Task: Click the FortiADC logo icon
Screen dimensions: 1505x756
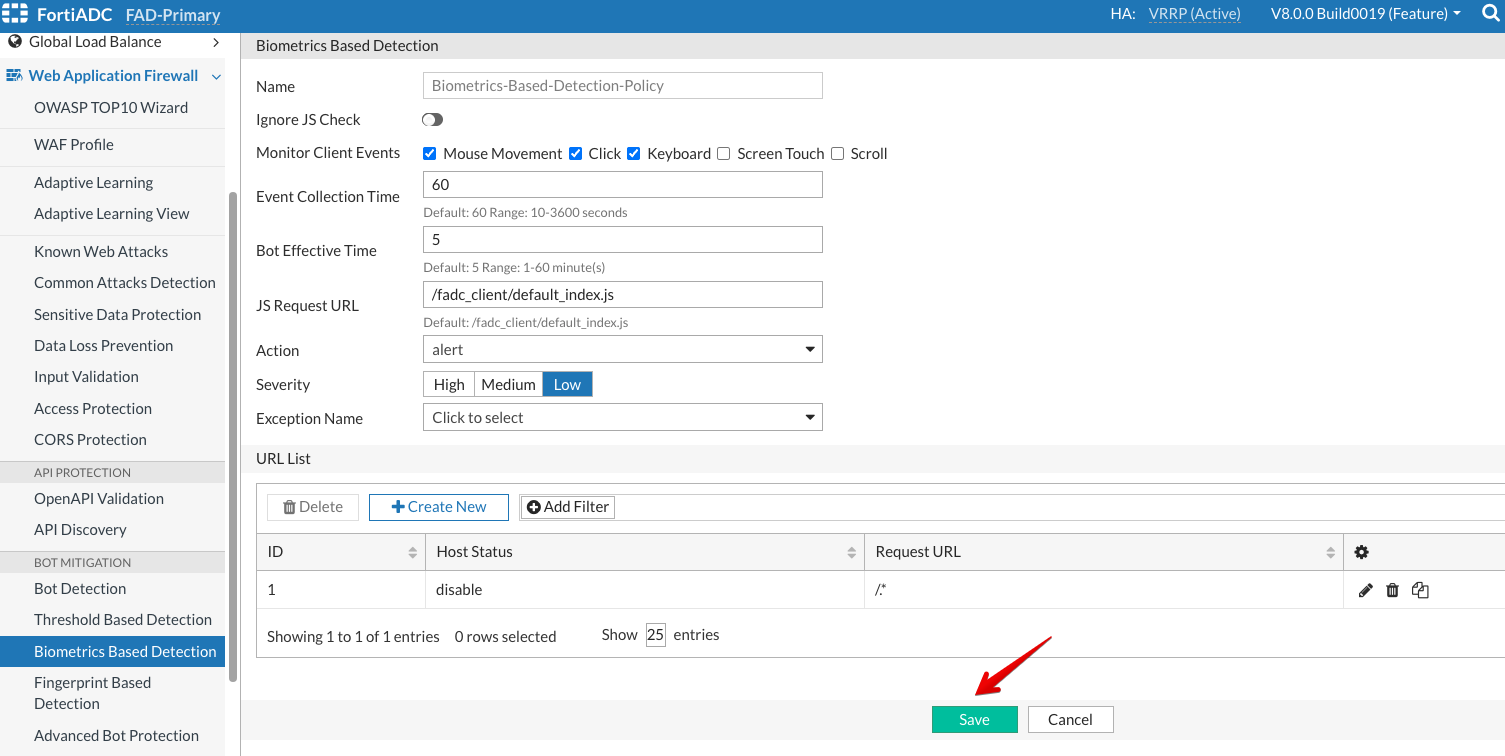Action: (x=15, y=15)
